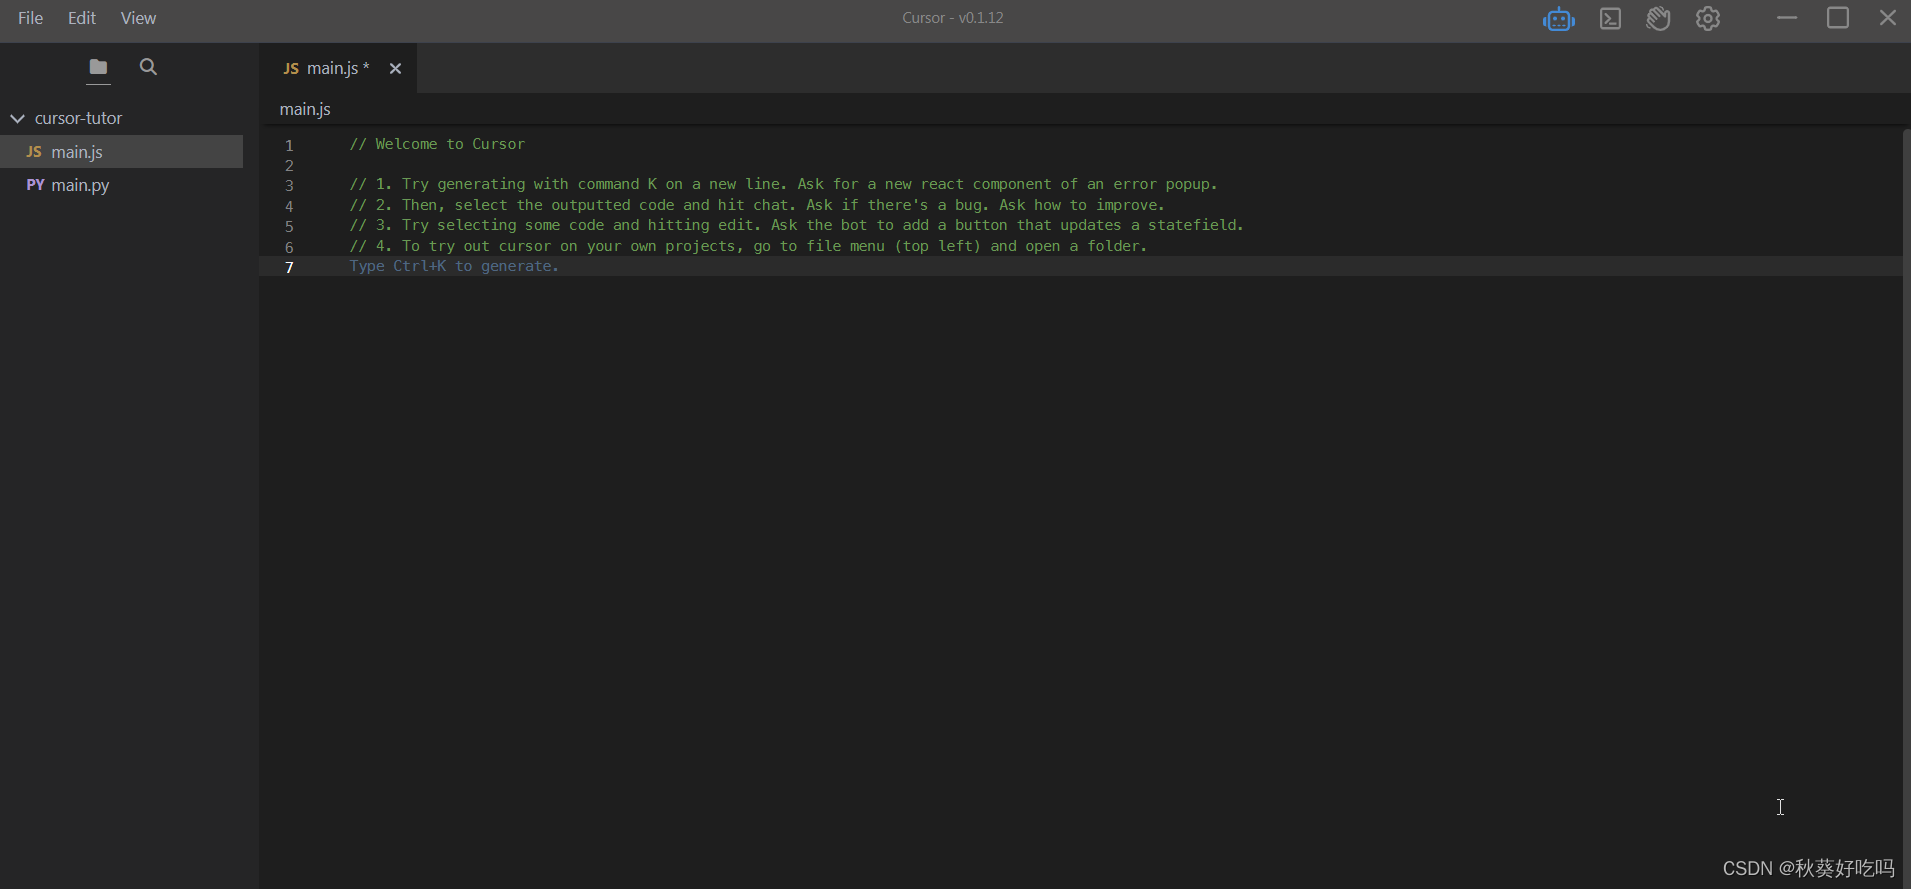Open main.js in the file tree

121,152
